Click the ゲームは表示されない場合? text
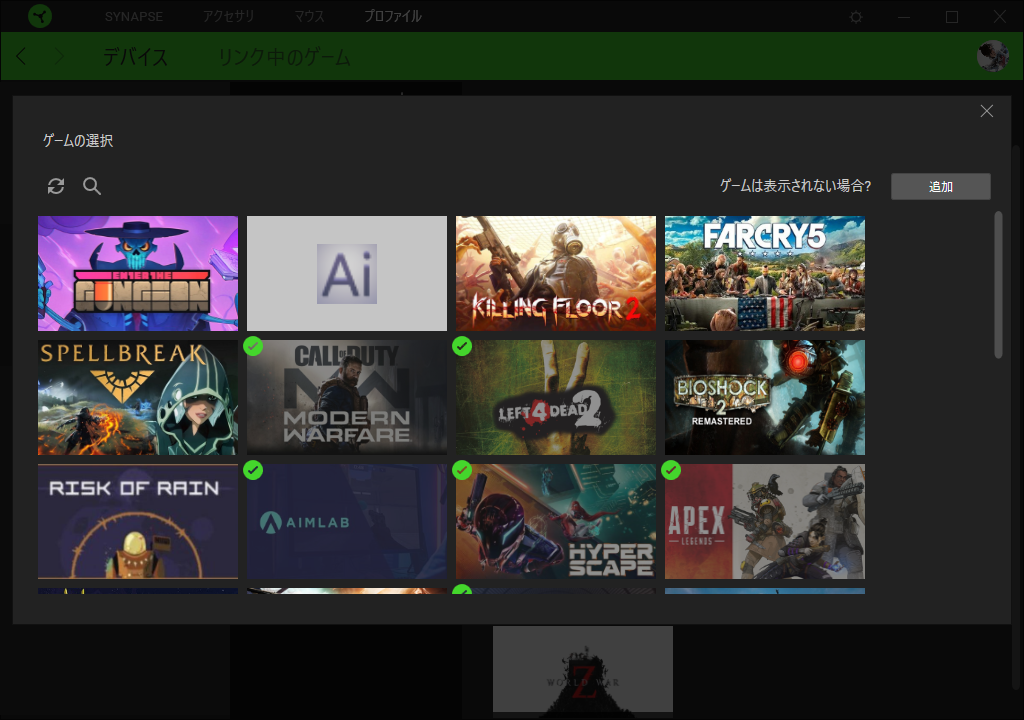 coord(795,186)
